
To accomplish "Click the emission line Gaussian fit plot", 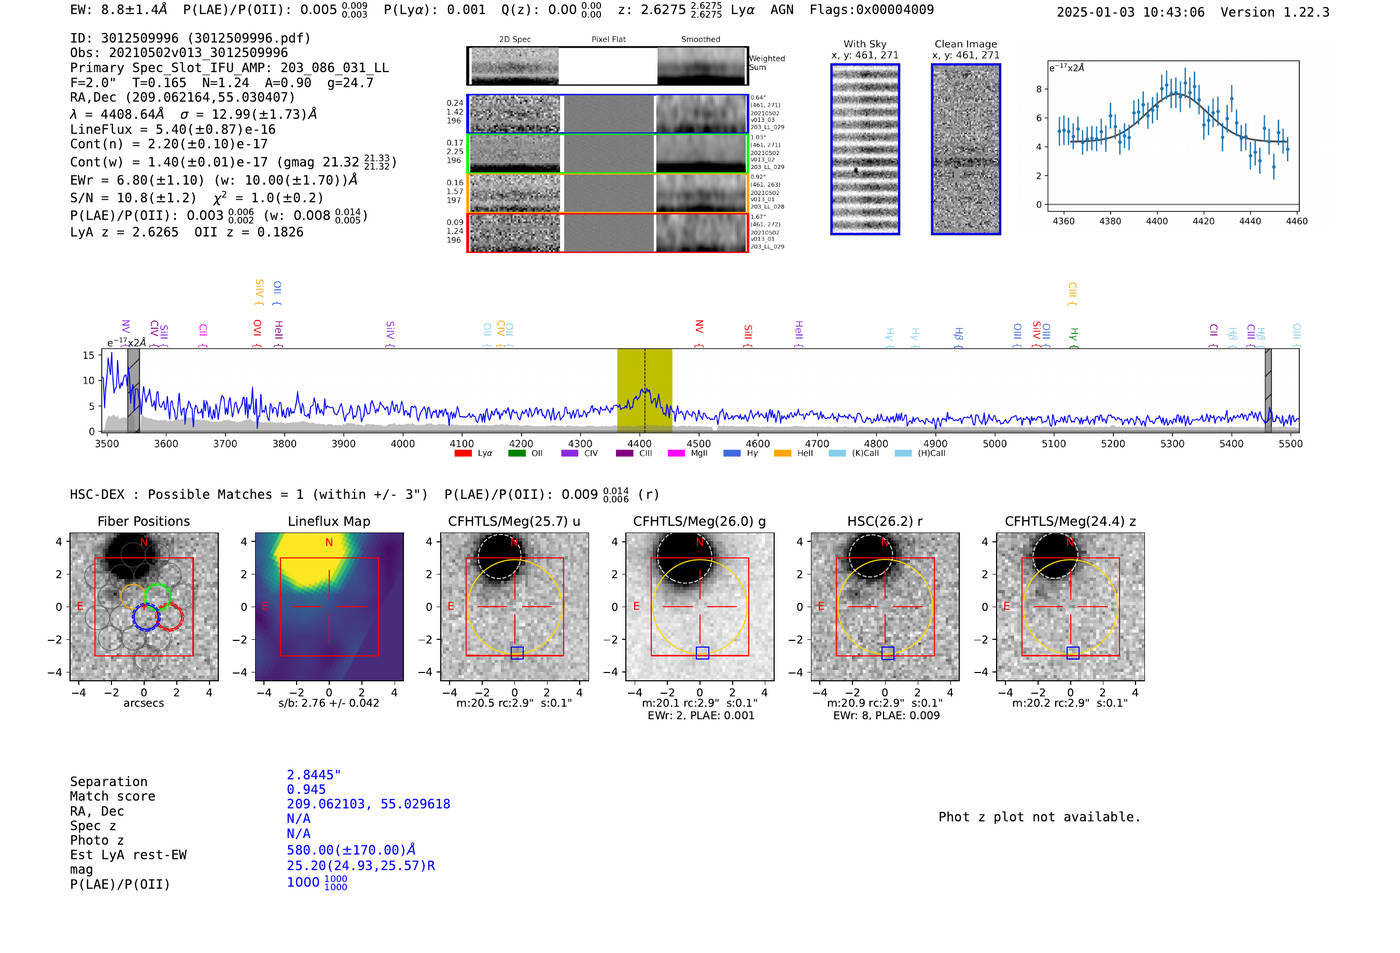I will point(1173,136).
